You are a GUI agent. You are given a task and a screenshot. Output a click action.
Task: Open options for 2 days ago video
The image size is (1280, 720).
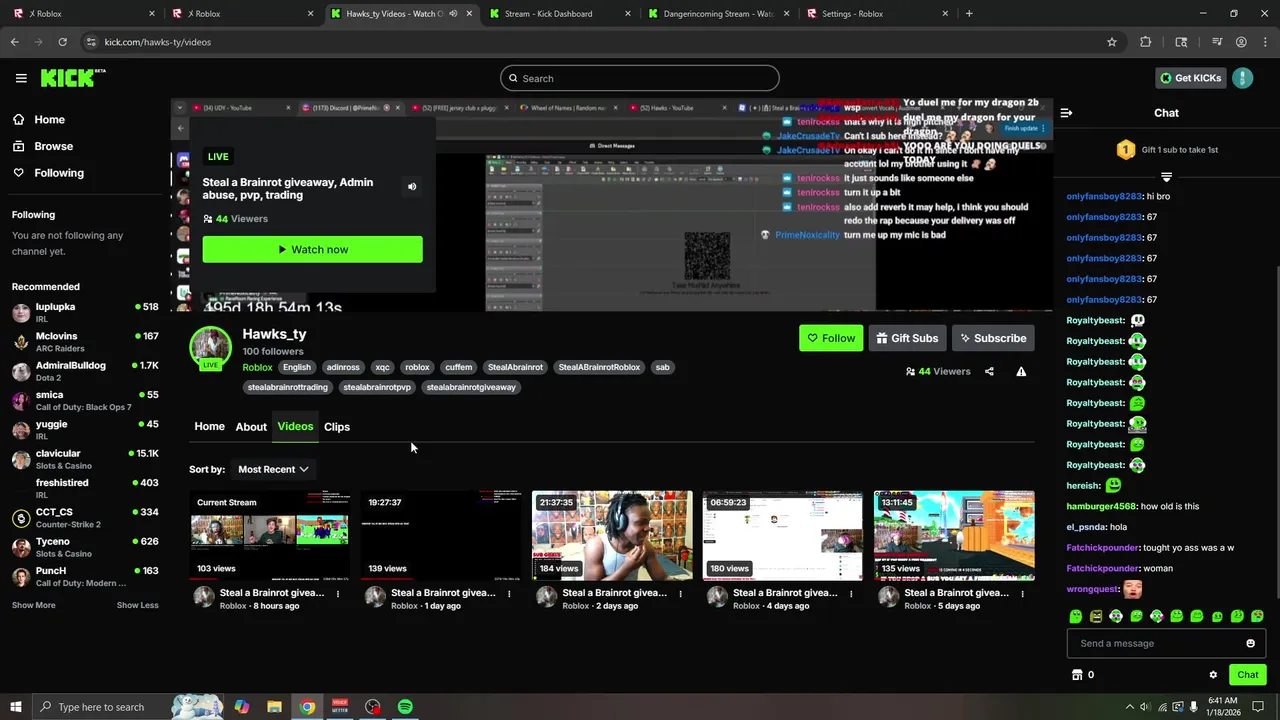[x=680, y=593]
